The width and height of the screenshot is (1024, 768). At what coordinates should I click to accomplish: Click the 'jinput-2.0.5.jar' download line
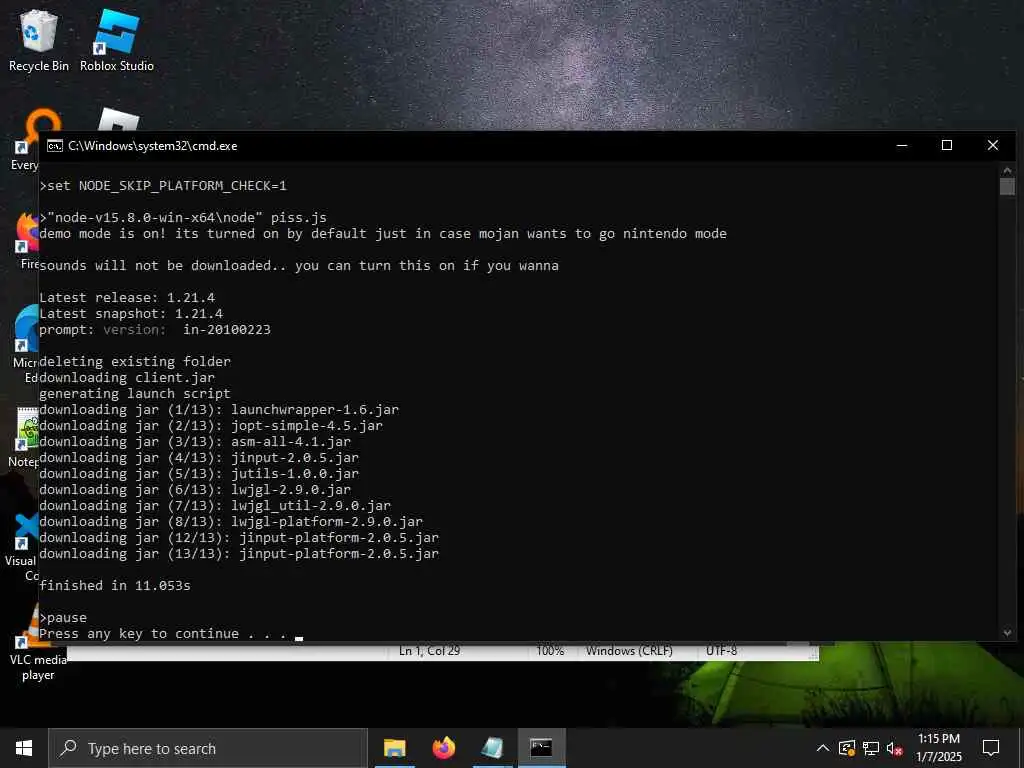click(x=199, y=457)
